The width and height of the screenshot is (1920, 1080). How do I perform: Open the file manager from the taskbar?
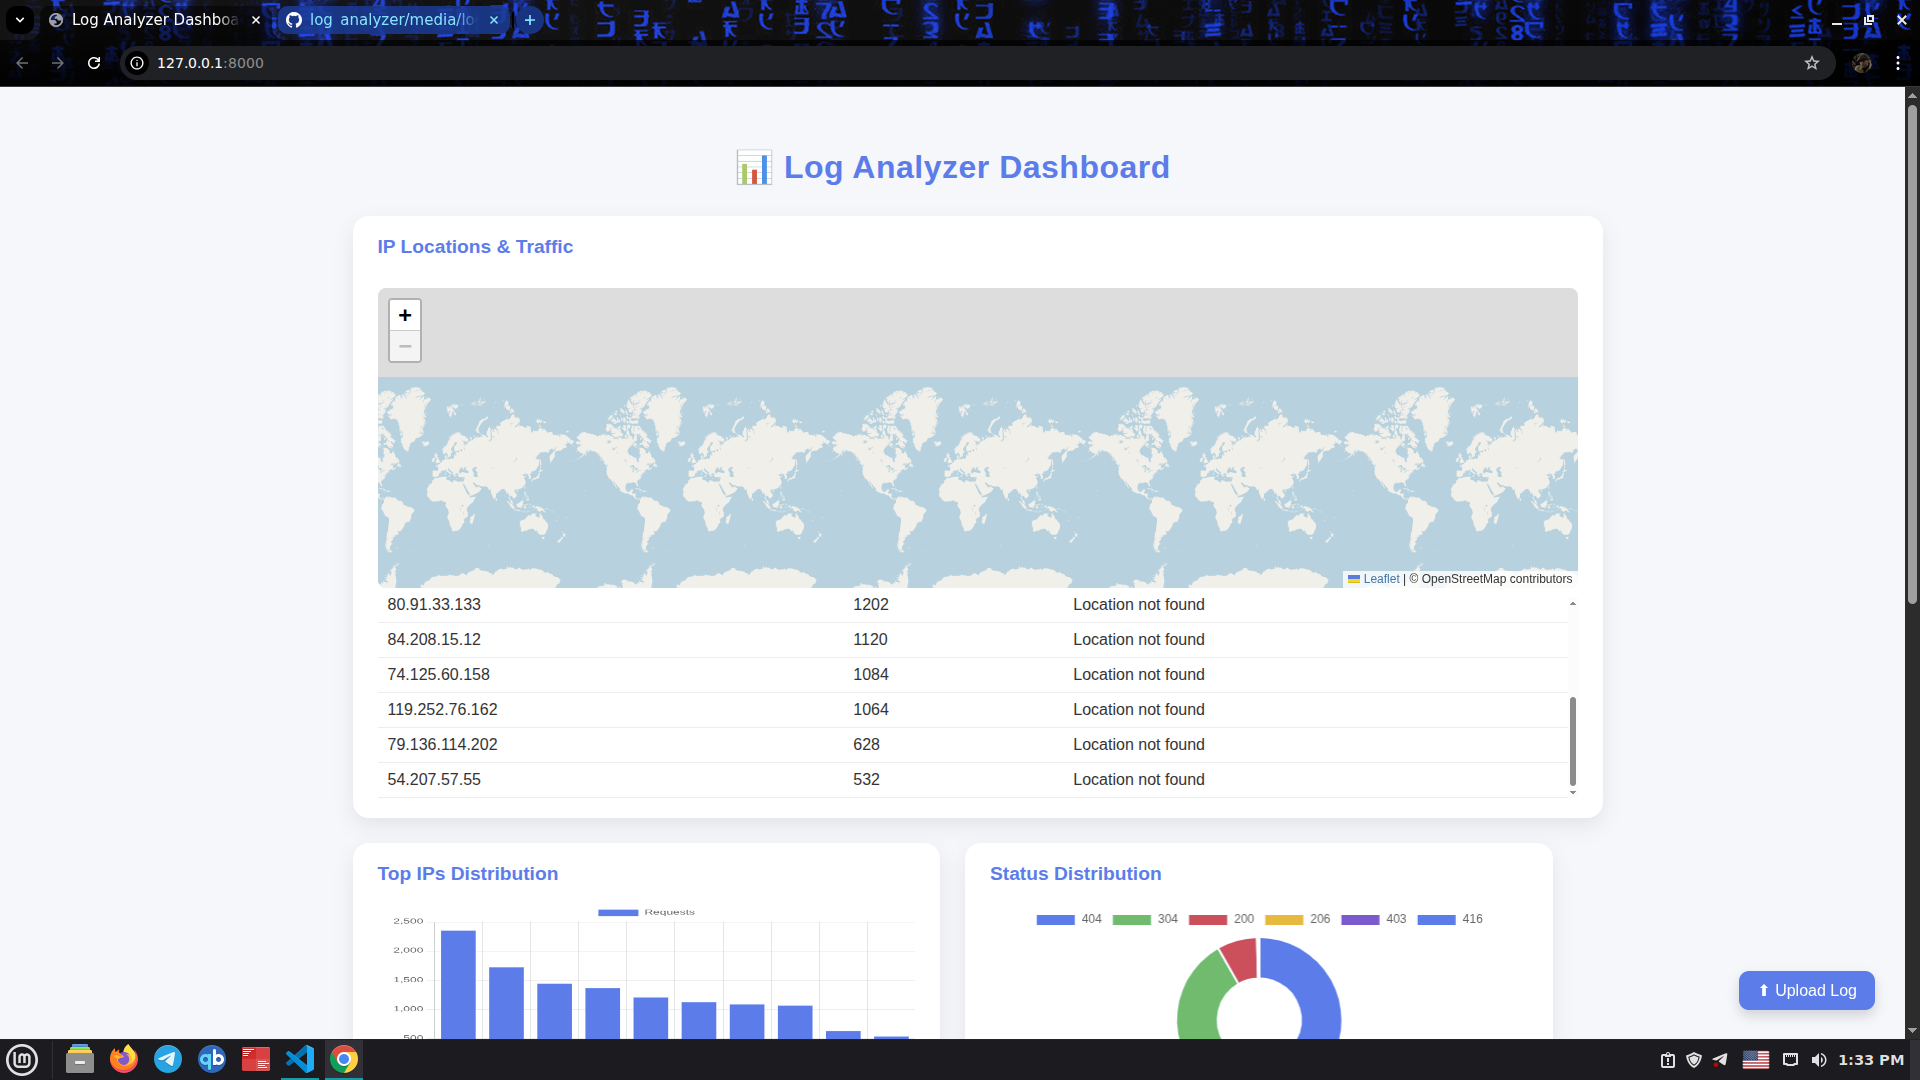[80, 1059]
